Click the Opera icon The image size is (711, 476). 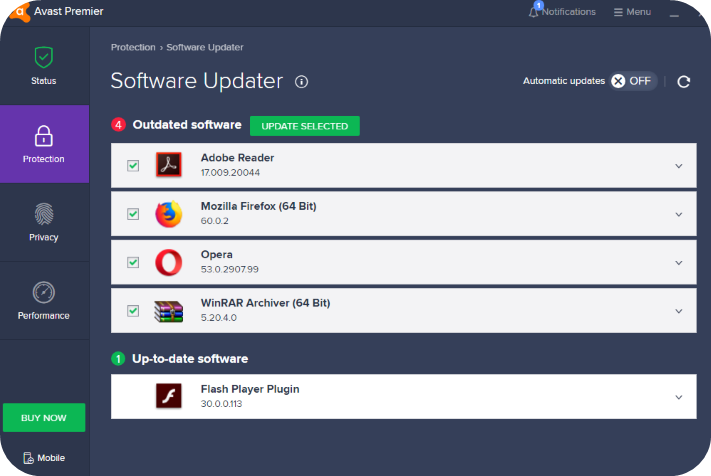[169, 262]
